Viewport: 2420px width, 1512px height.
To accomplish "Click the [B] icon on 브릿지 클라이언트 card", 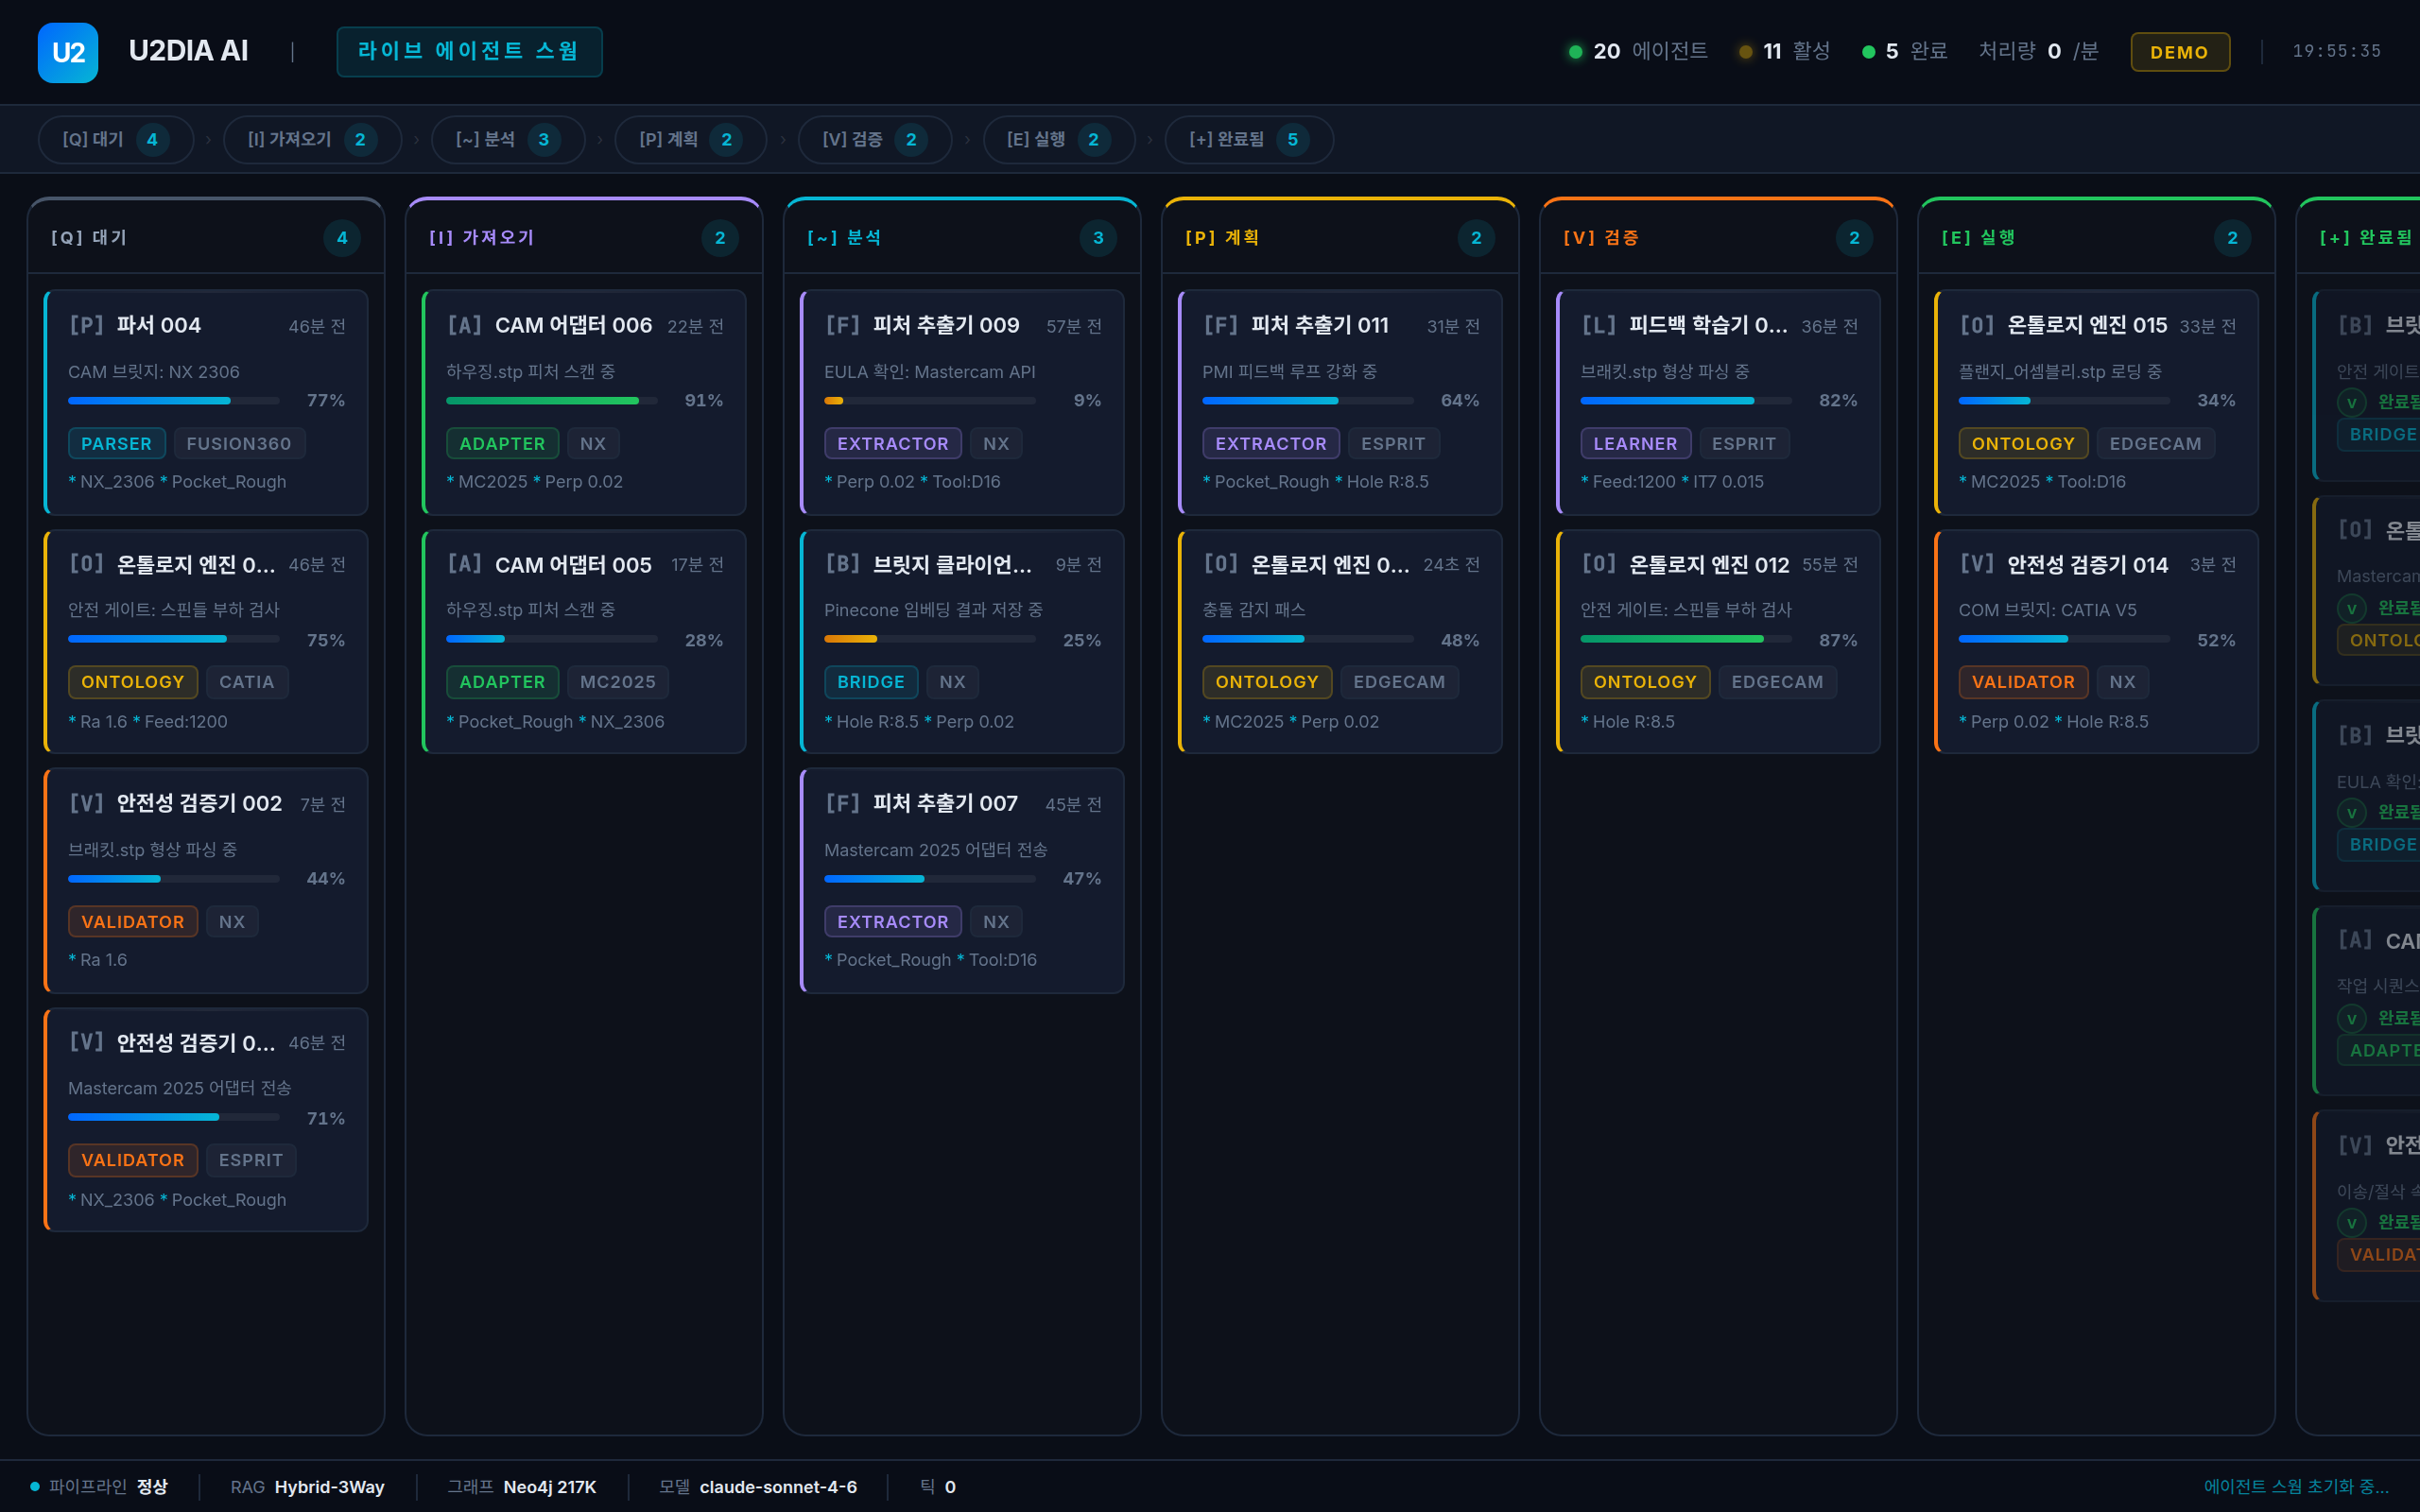I will (842, 564).
